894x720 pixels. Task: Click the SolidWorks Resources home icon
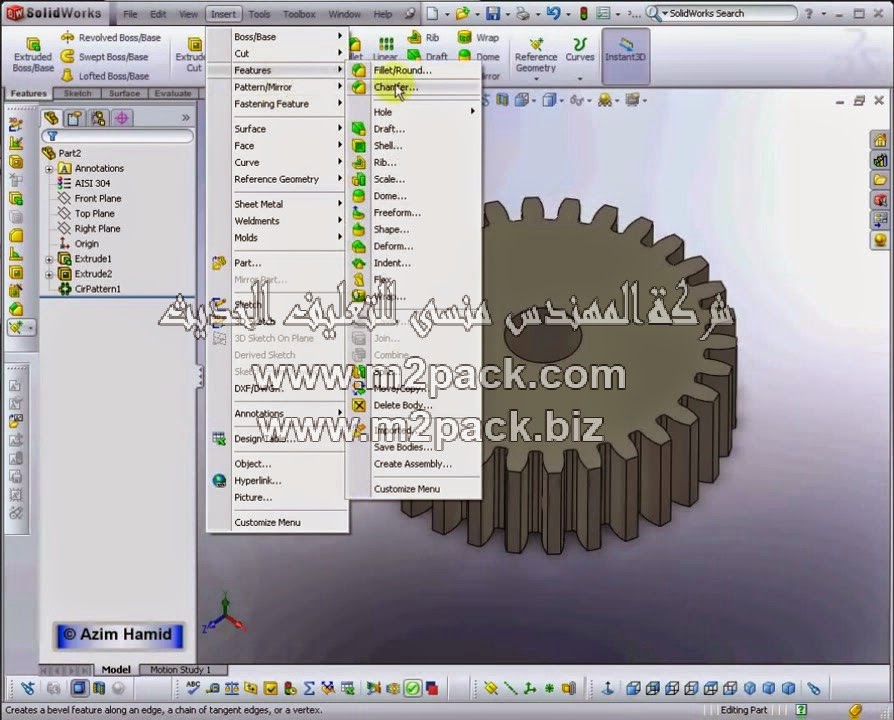point(880,140)
